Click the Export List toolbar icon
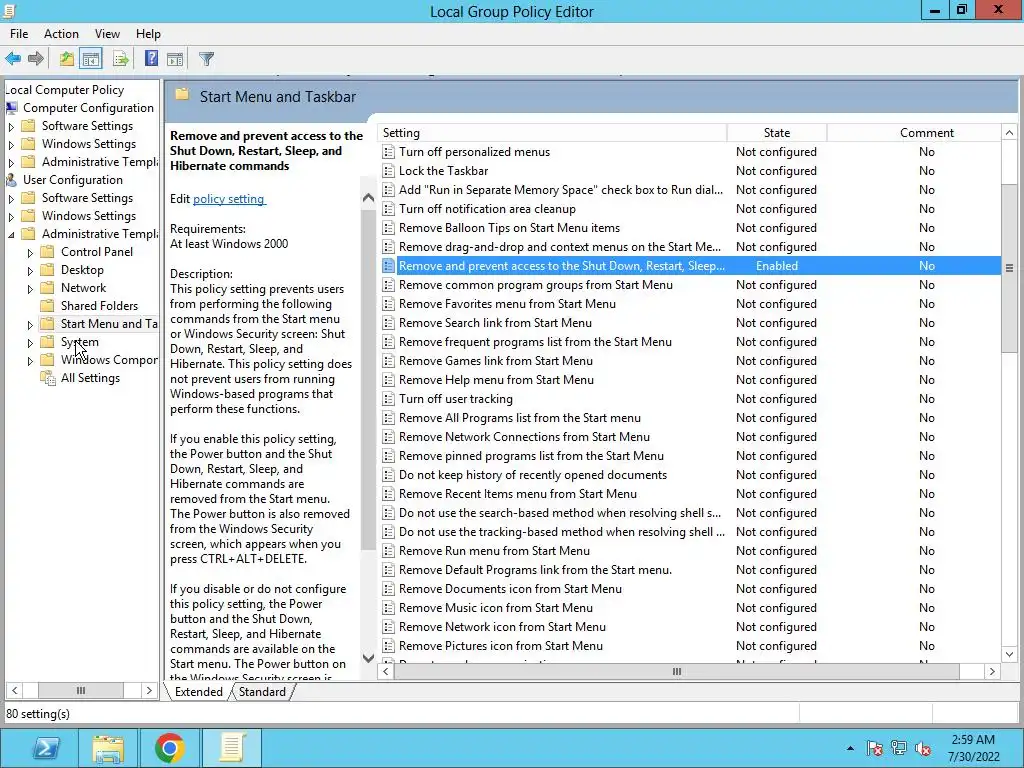Image resolution: width=1024 pixels, height=768 pixels. [x=121, y=59]
